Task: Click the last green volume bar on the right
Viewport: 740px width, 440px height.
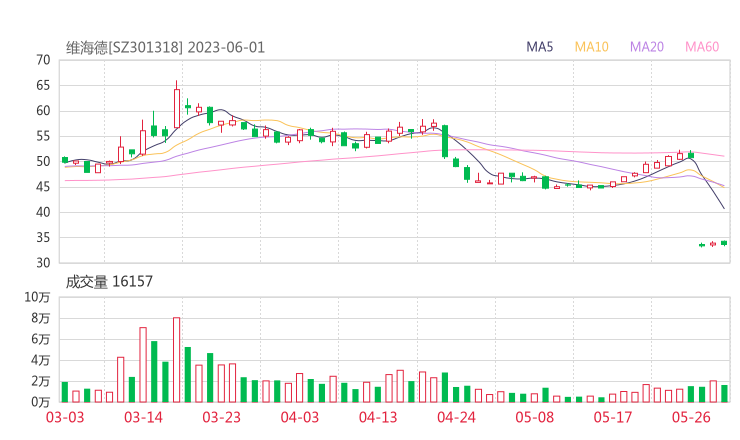Action: (x=724, y=394)
